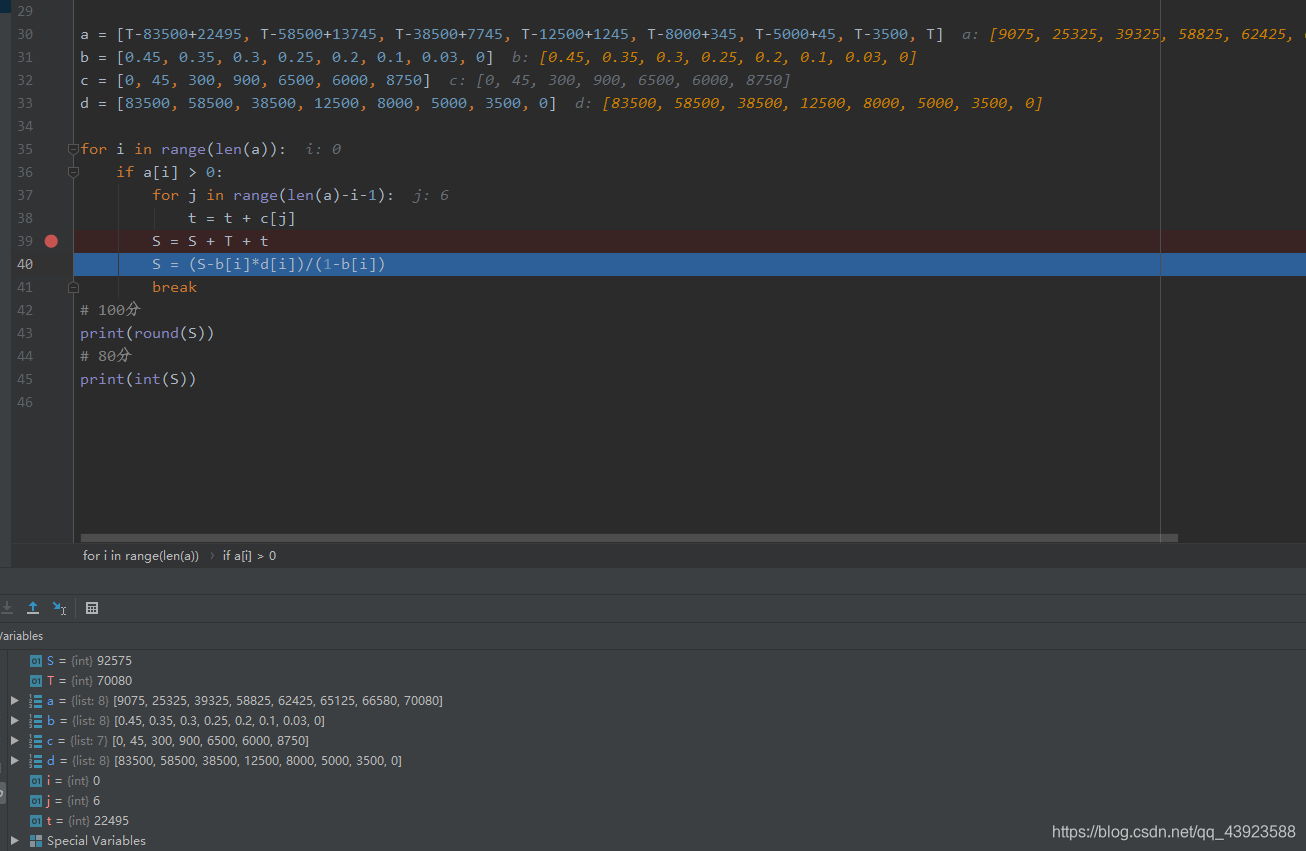Click the list type icon beside variable d
The image size is (1306, 851).
pyautogui.click(x=36, y=761)
